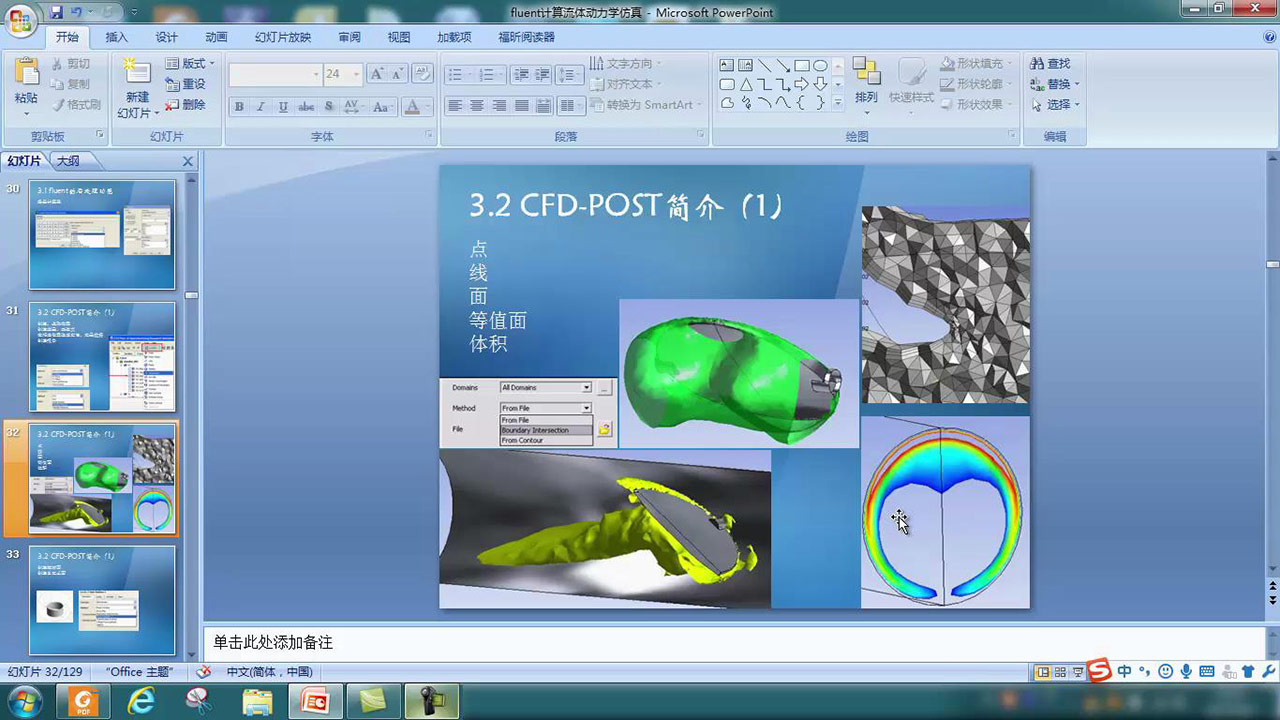Toggle text Shadow formatting
The height and width of the screenshot is (720, 1280).
tap(329, 107)
